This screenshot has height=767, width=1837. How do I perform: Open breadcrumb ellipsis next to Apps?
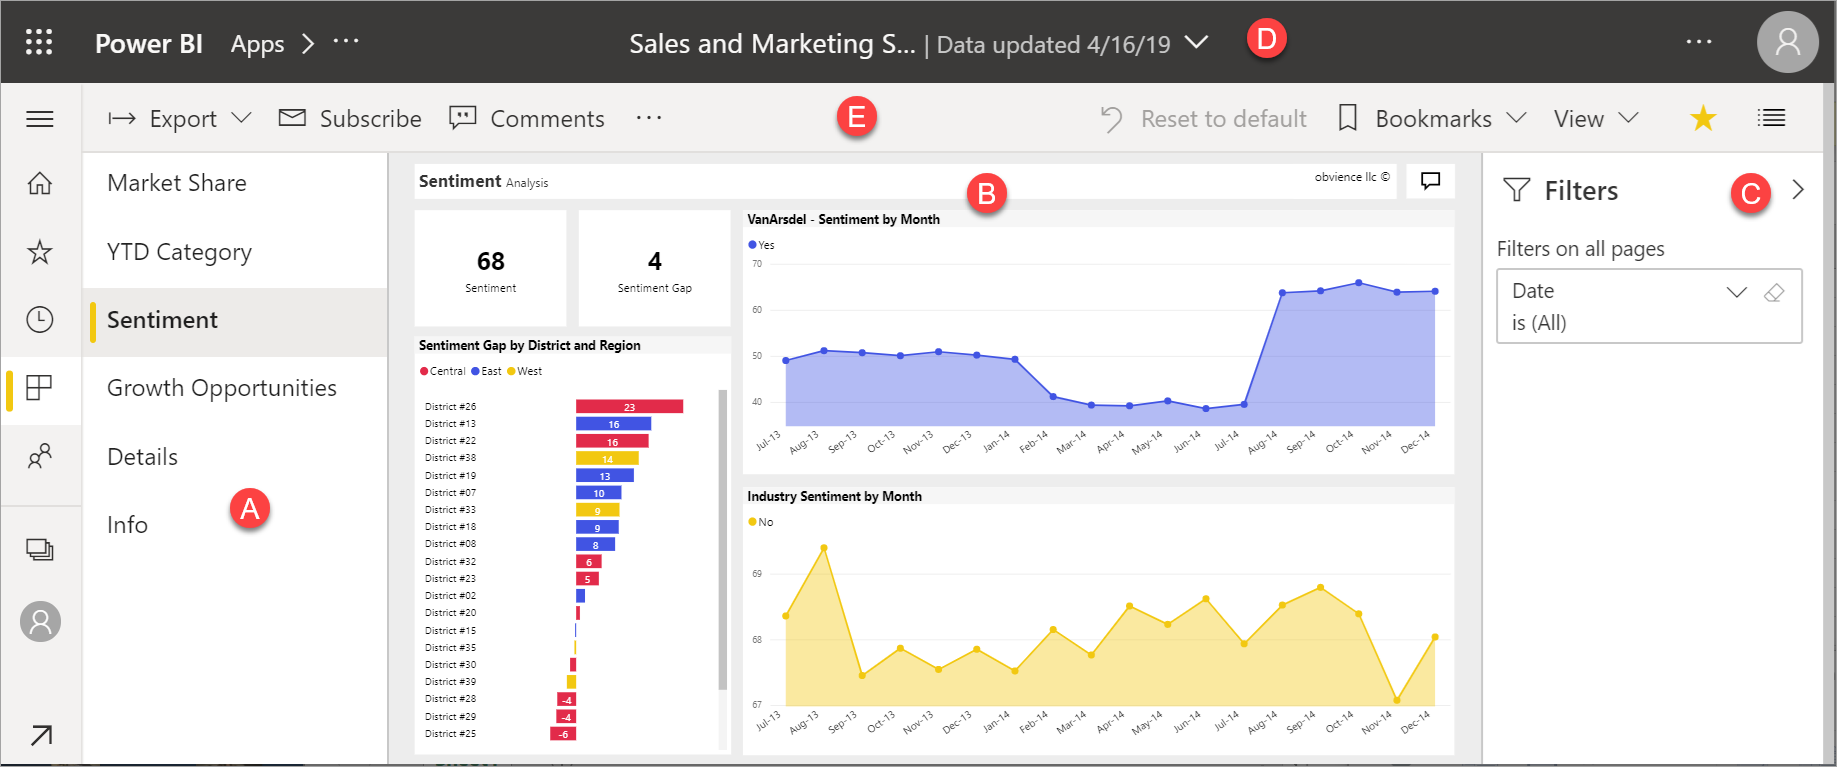coord(346,41)
